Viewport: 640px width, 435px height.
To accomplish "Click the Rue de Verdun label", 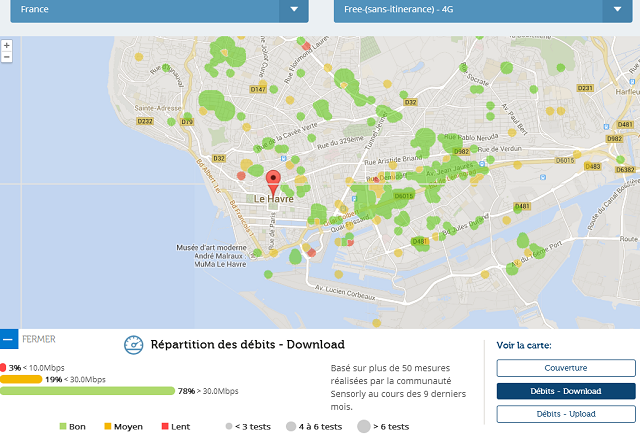I will click(500, 149).
